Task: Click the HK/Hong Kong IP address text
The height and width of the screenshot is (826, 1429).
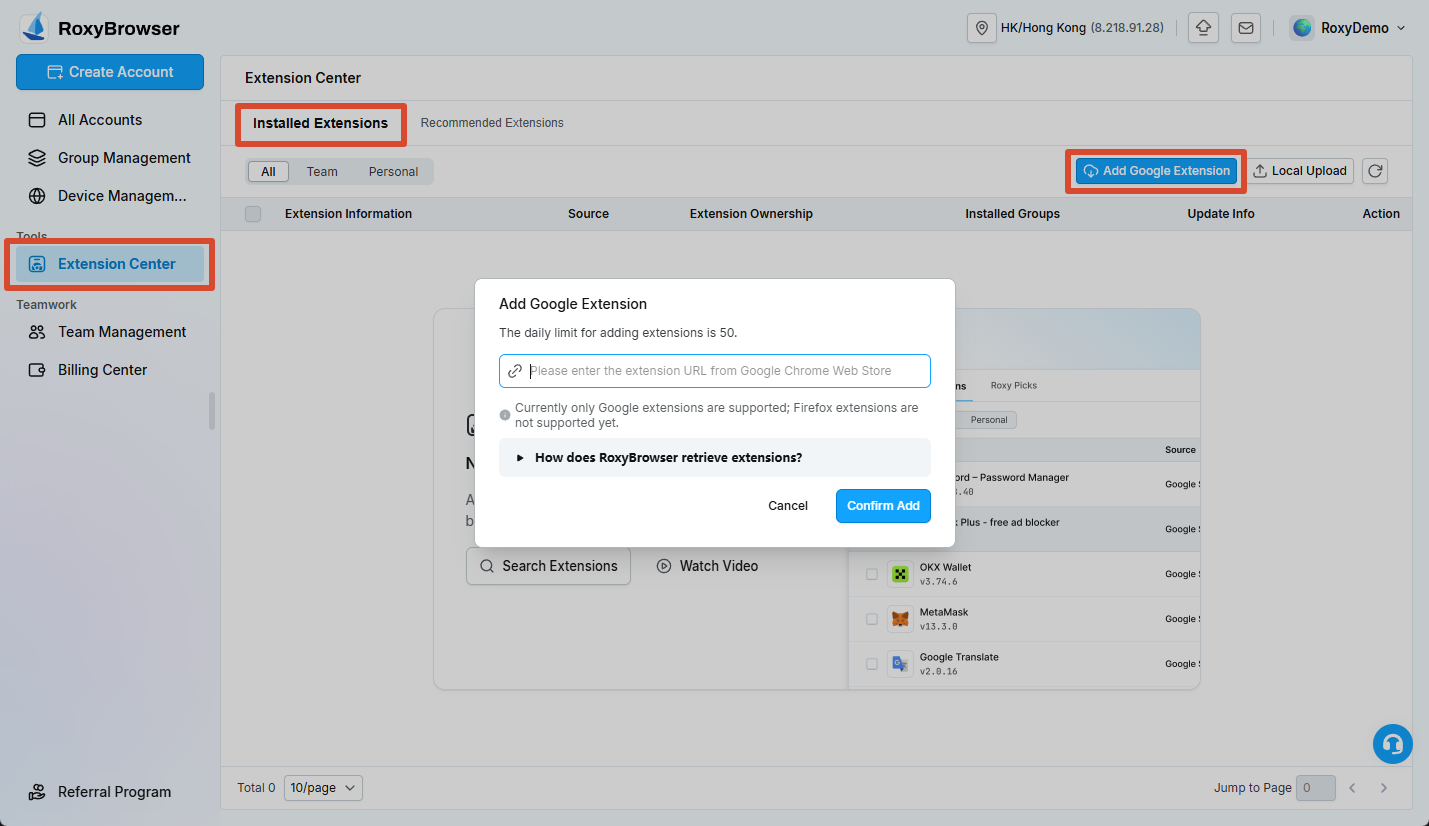Action: pos(1127,28)
